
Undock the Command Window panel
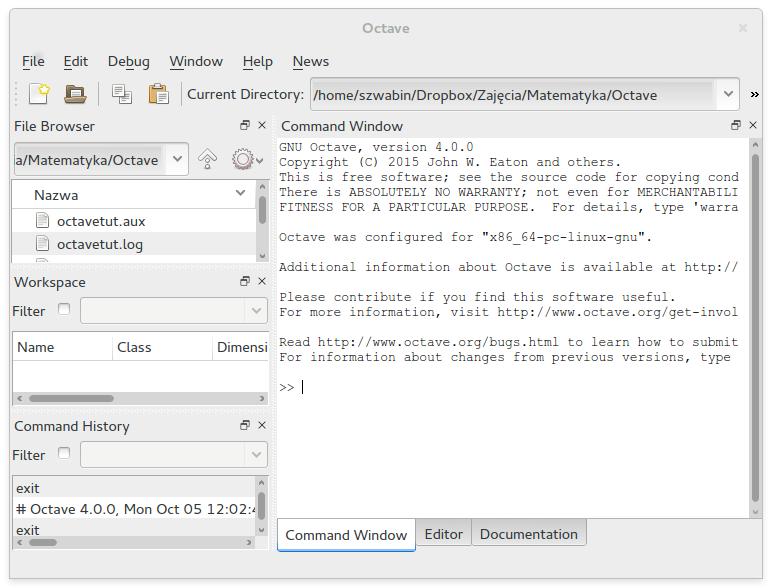736,126
